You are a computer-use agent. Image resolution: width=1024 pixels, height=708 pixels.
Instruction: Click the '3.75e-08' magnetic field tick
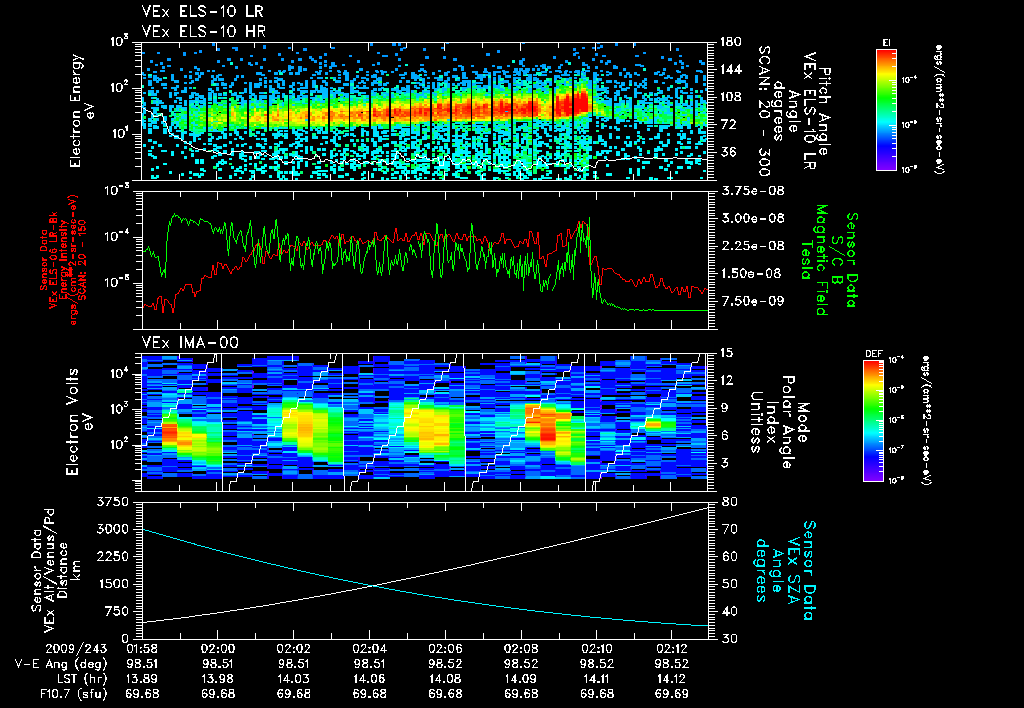point(752,191)
